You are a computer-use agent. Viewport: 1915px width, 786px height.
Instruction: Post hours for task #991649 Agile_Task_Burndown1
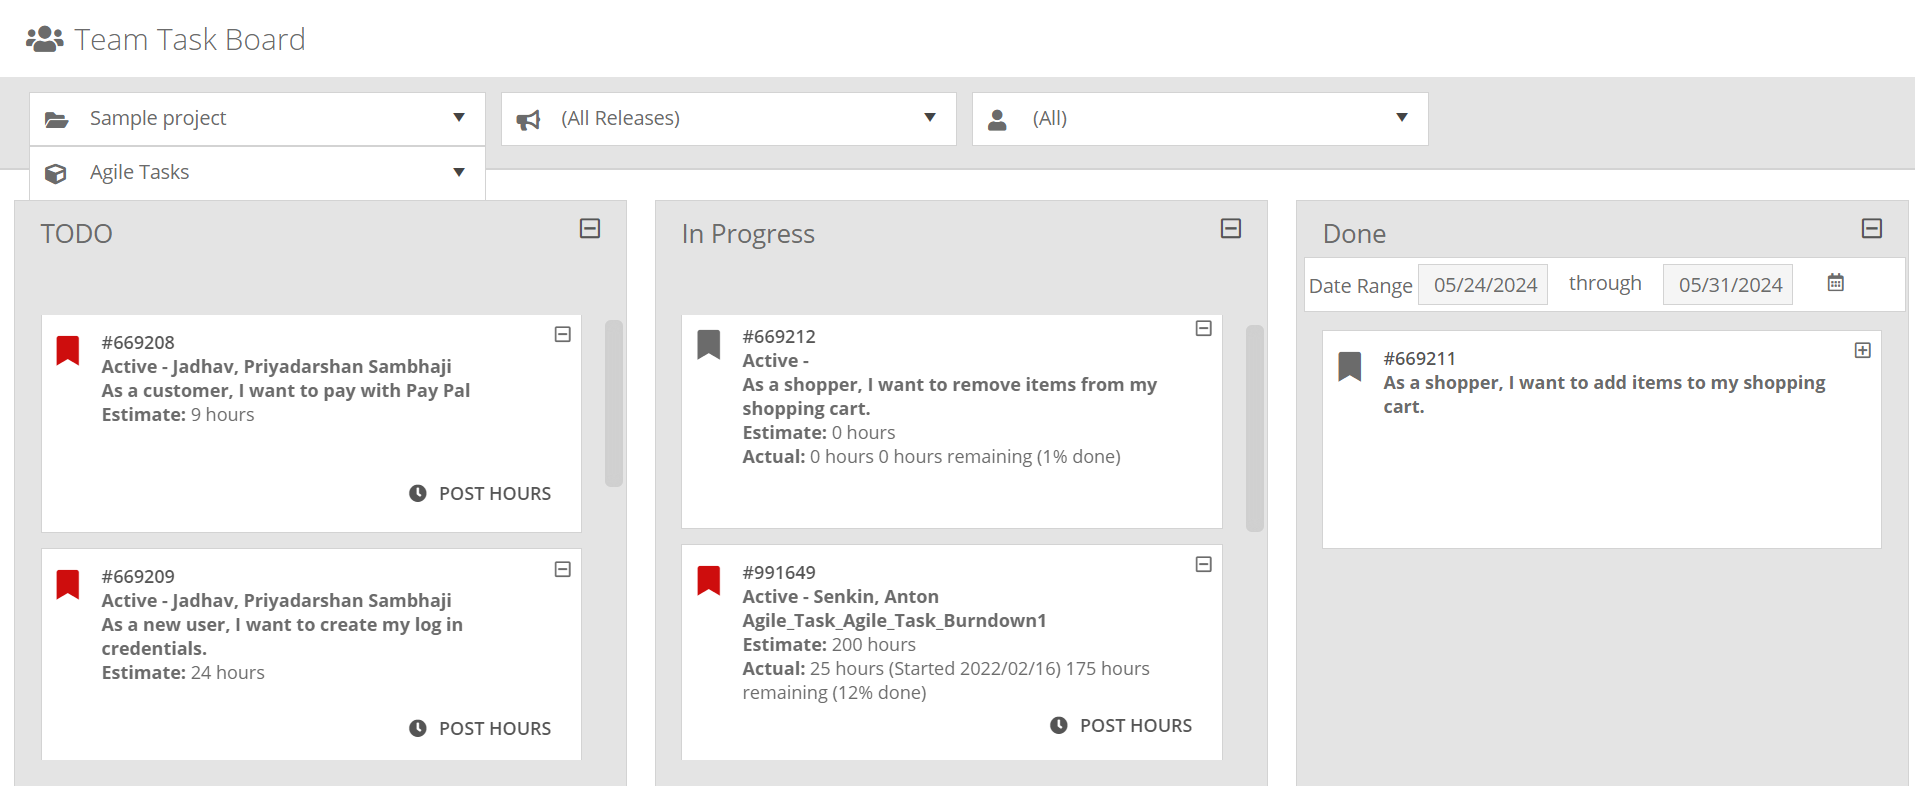pyautogui.click(x=1122, y=726)
